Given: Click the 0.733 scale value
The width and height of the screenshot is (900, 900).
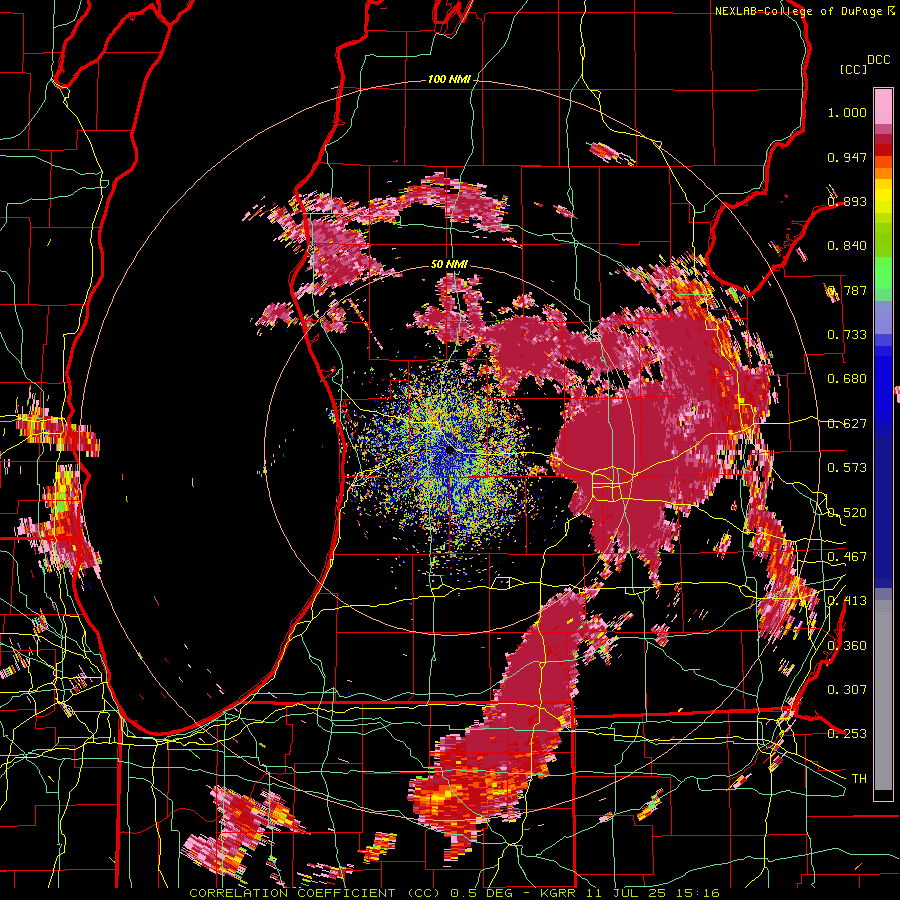Looking at the screenshot, I should click(x=847, y=335).
